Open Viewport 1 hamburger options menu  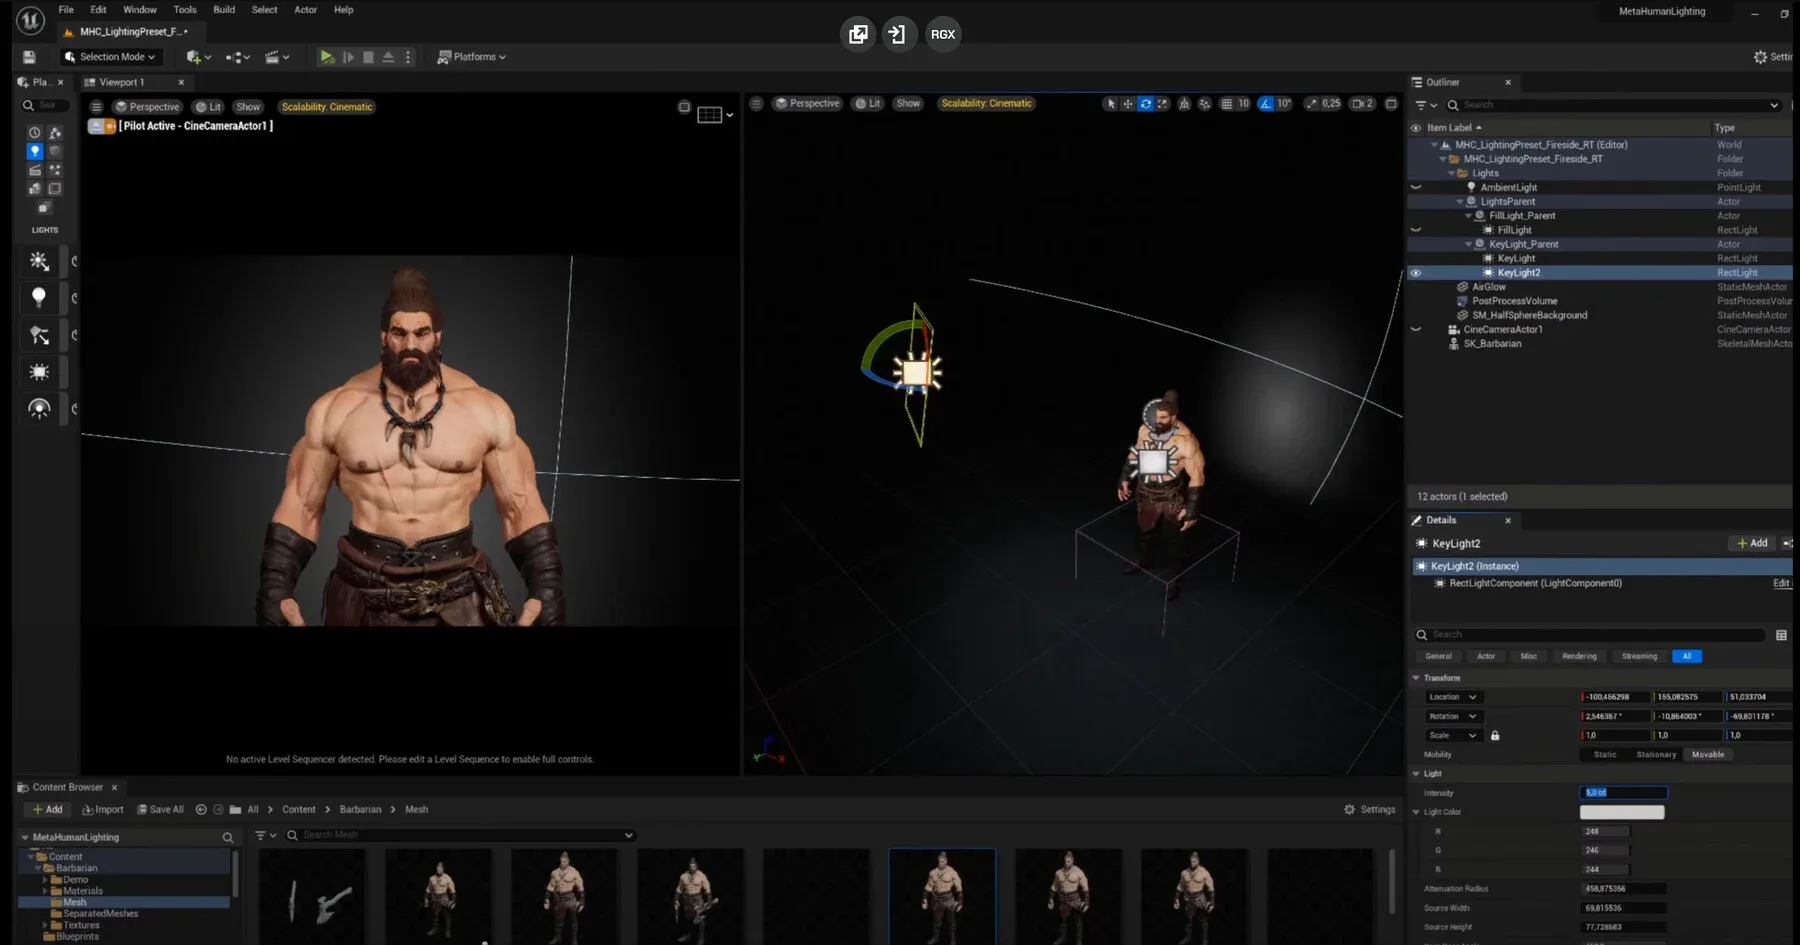[96, 107]
